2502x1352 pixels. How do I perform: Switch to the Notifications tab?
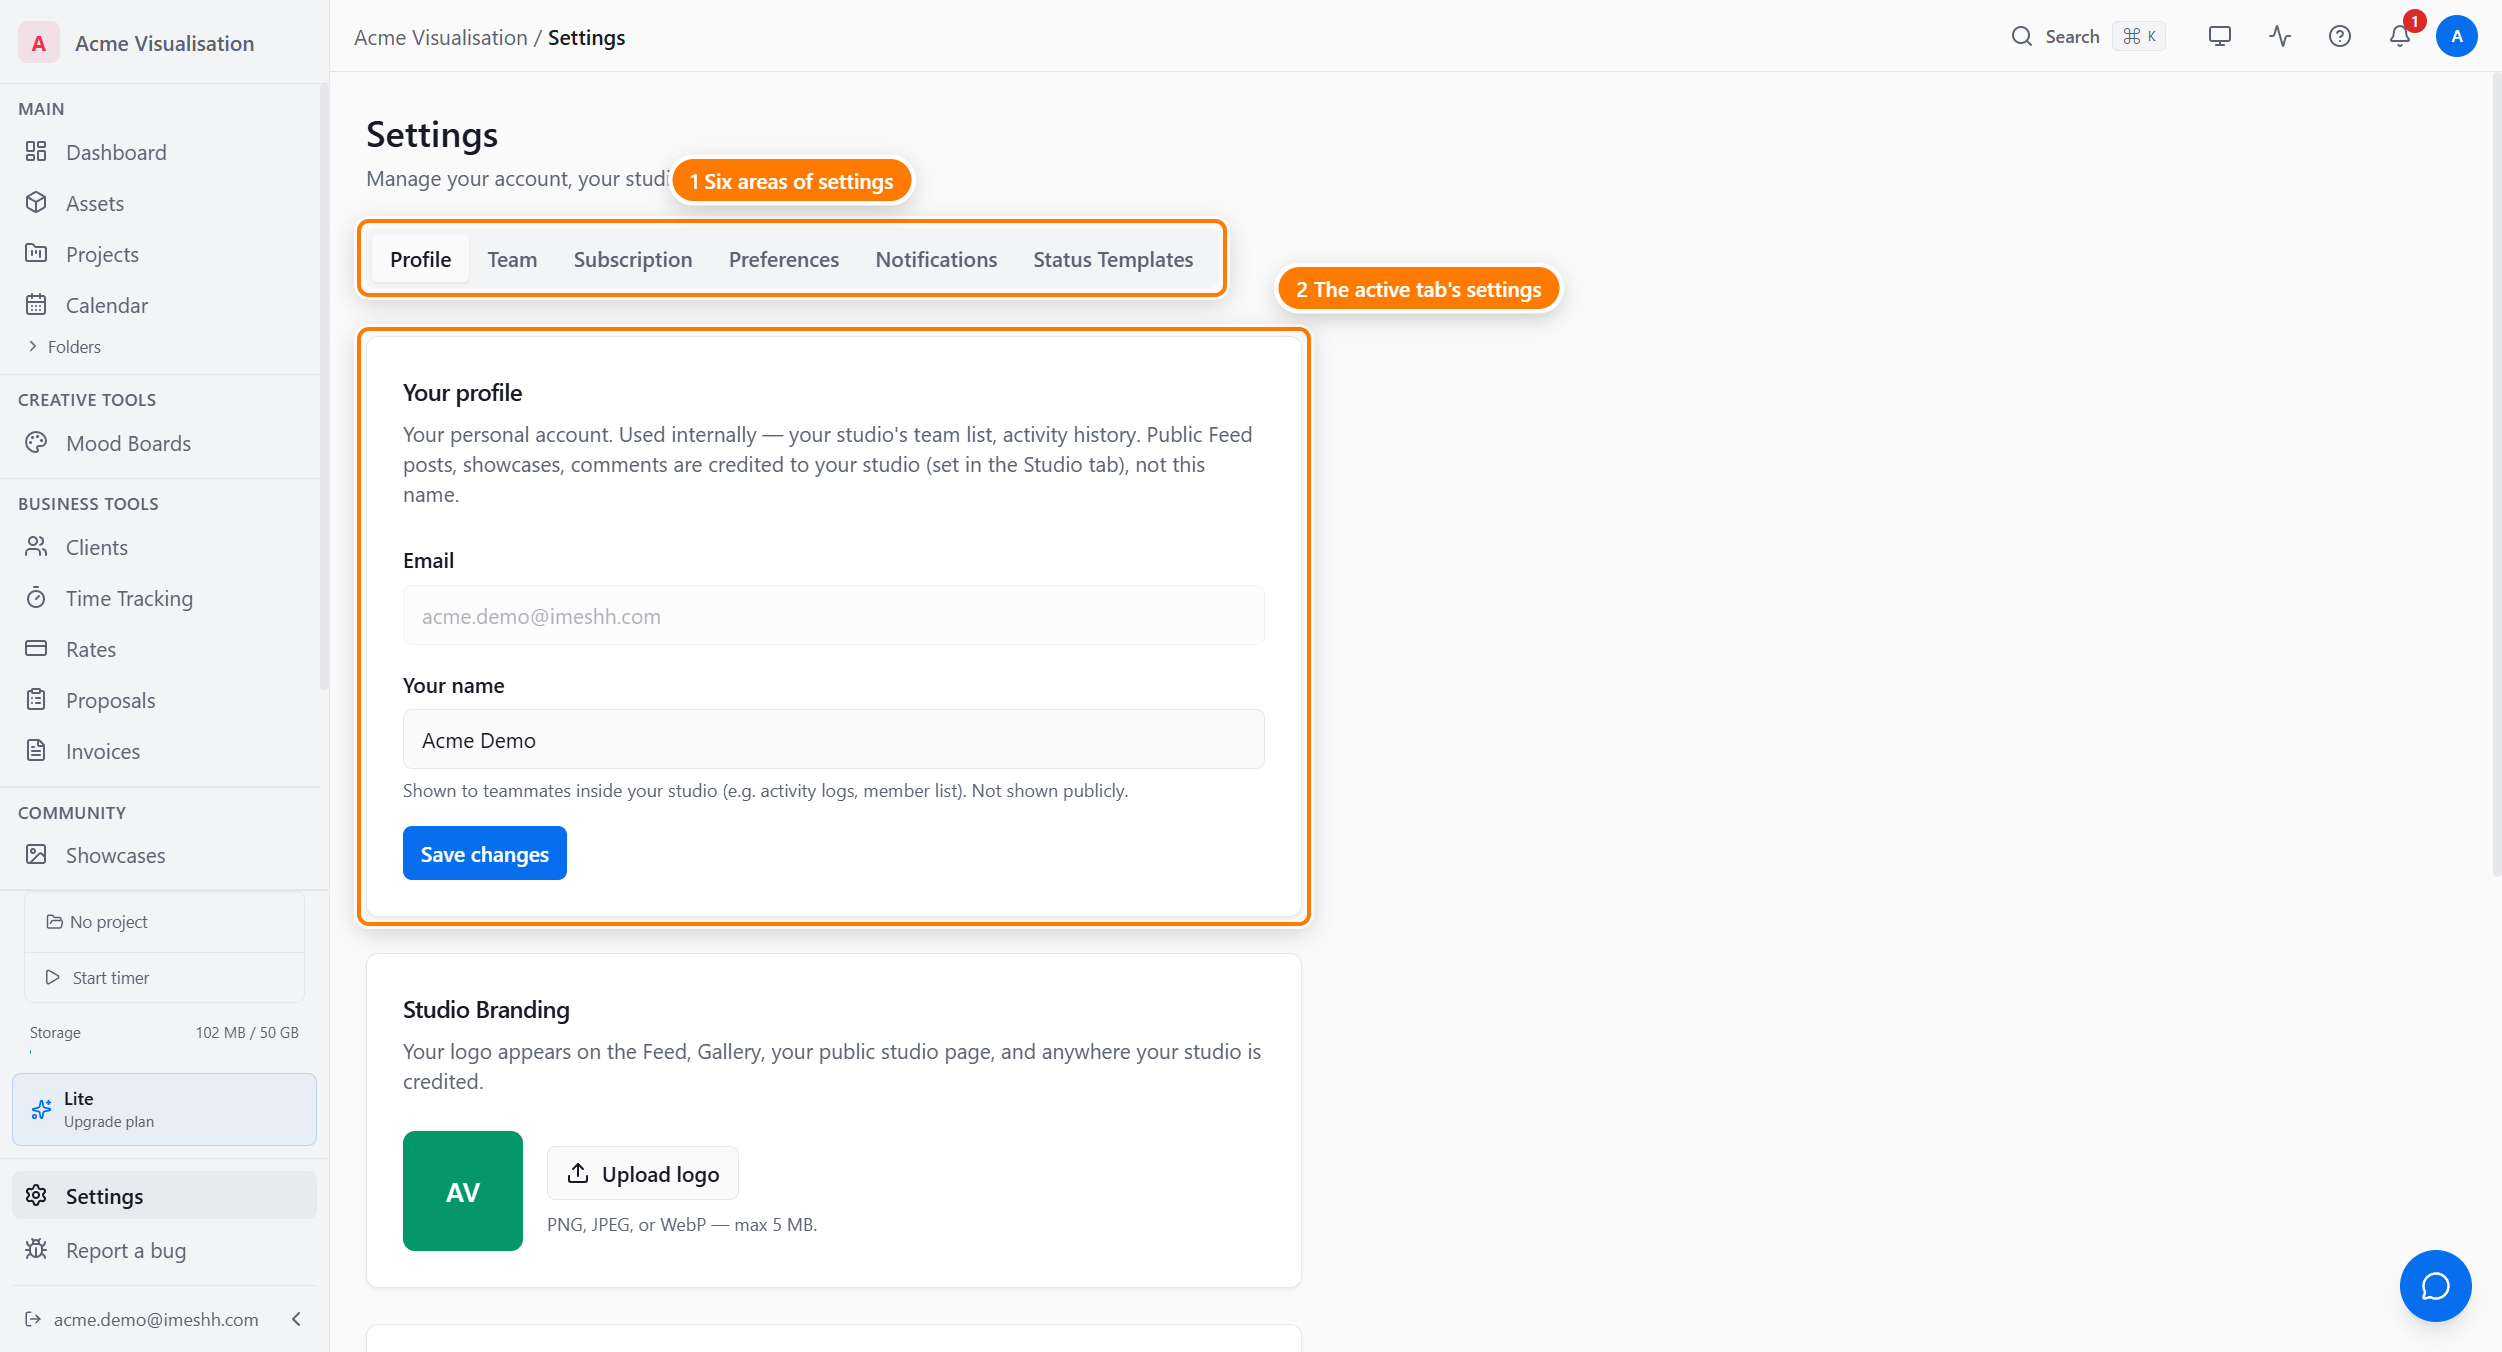[936, 259]
